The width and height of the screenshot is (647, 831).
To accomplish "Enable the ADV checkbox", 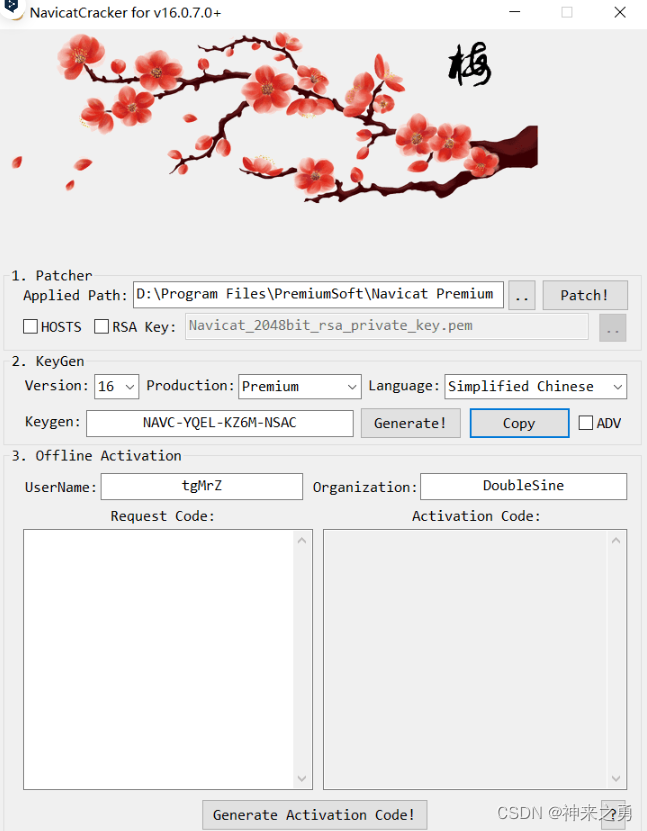I will 586,423.
